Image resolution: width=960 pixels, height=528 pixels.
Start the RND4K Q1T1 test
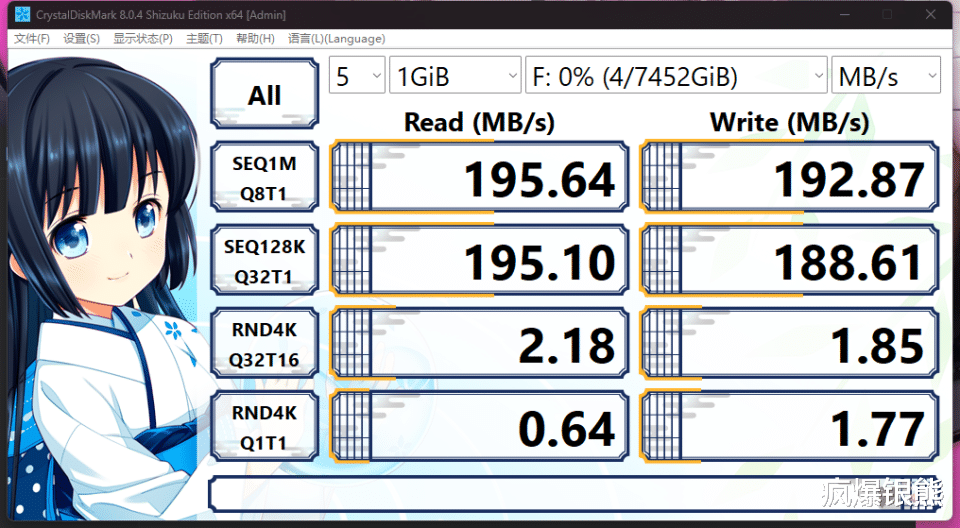pos(264,427)
